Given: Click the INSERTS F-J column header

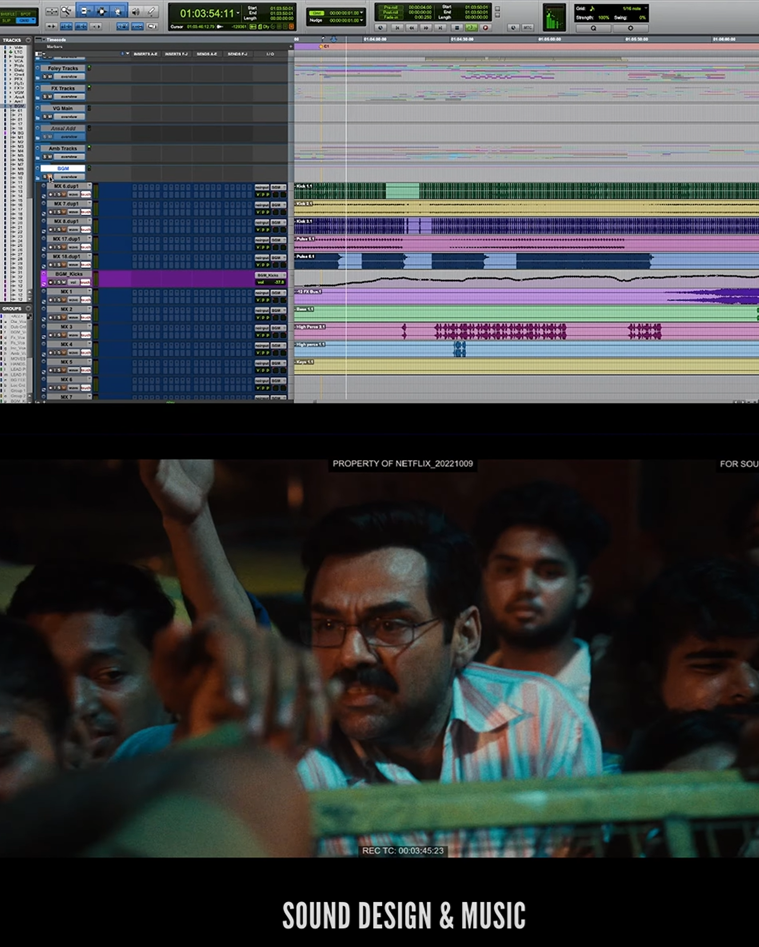Looking at the screenshot, I should pyautogui.click(x=176, y=54).
